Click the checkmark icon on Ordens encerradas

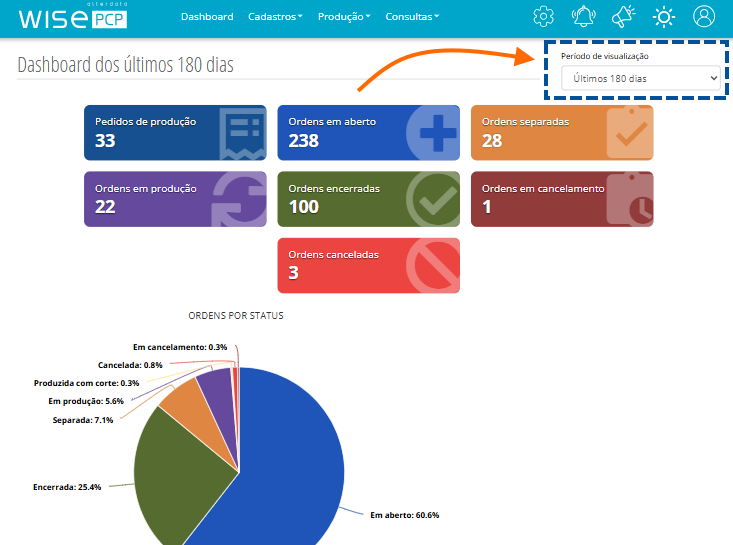[433, 200]
